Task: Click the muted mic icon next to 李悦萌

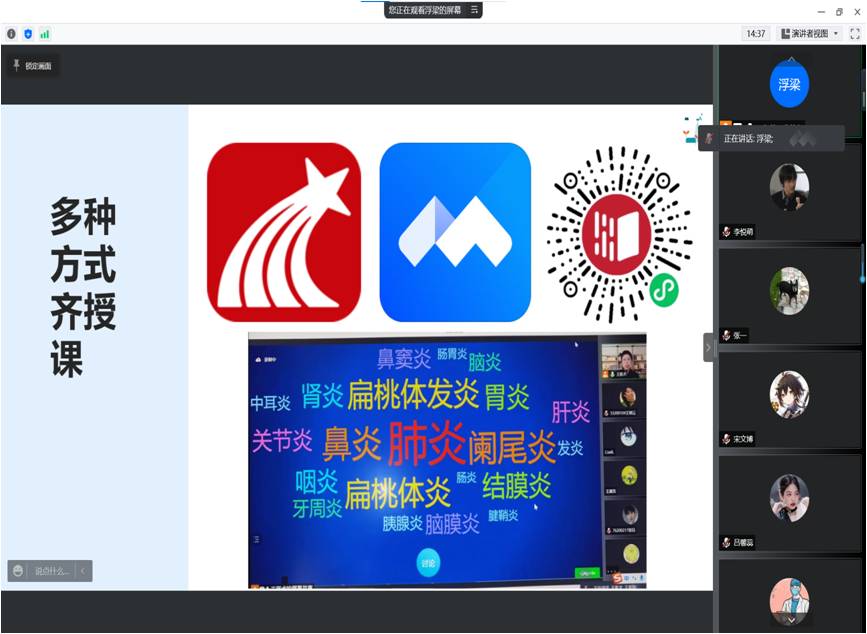Action: click(x=727, y=232)
